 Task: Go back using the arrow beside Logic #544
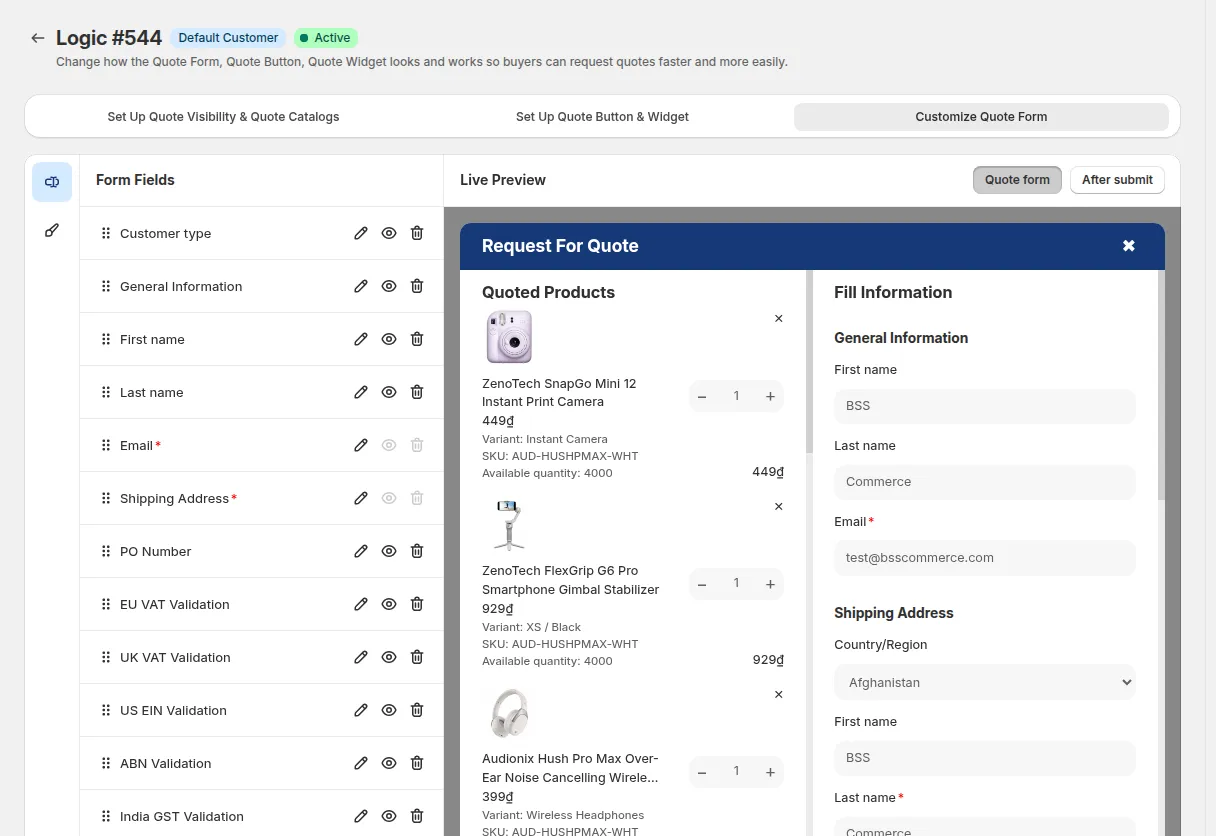coord(38,38)
